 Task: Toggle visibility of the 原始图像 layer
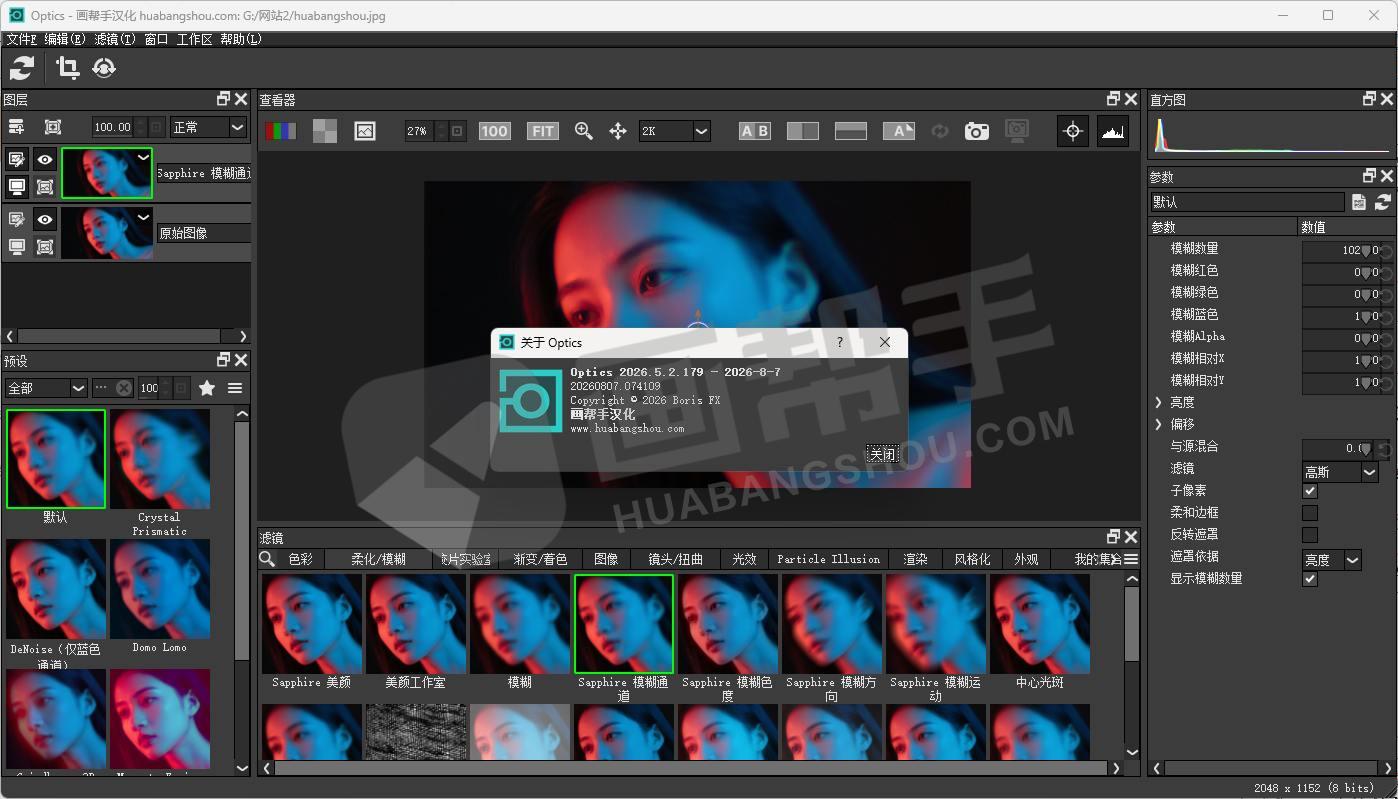pyautogui.click(x=45, y=219)
